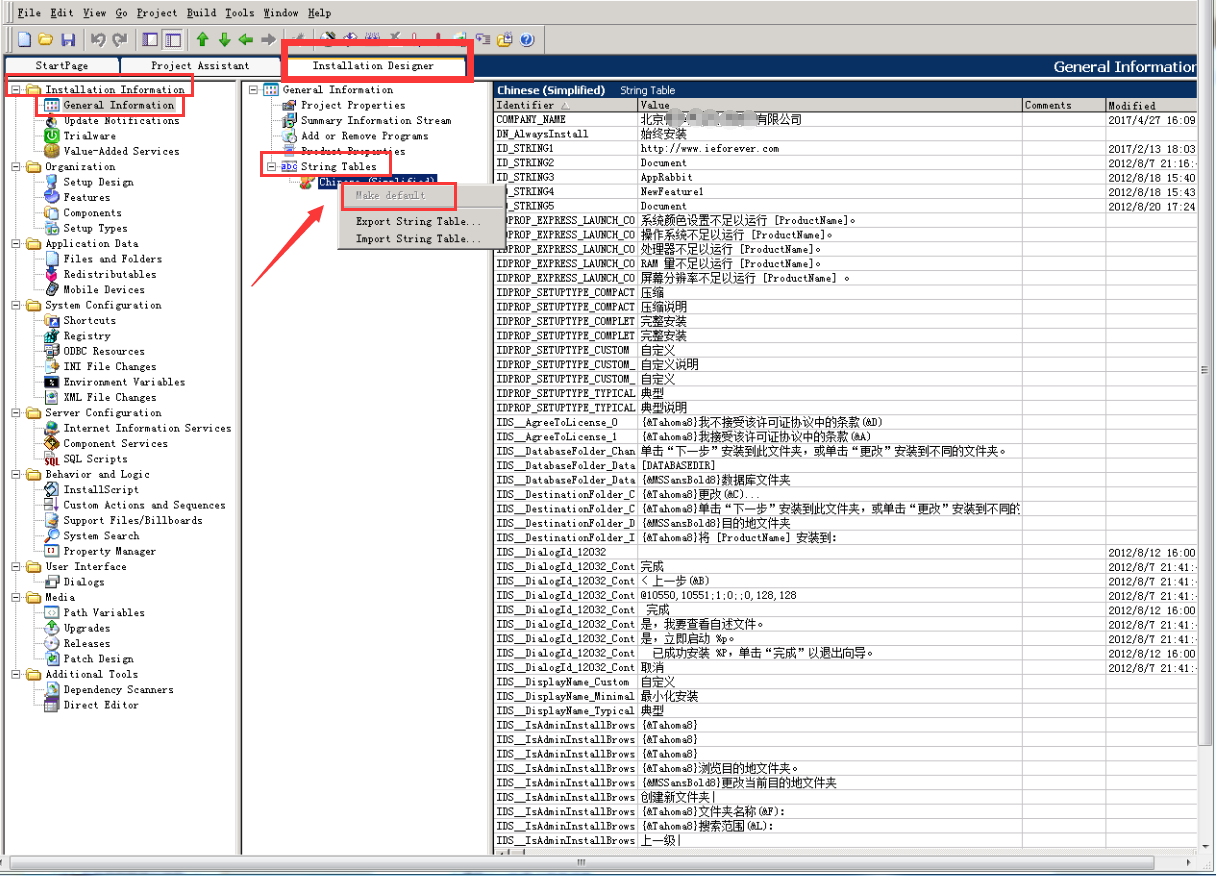
Task: Click the blue Help question mark icon
Action: 527,40
